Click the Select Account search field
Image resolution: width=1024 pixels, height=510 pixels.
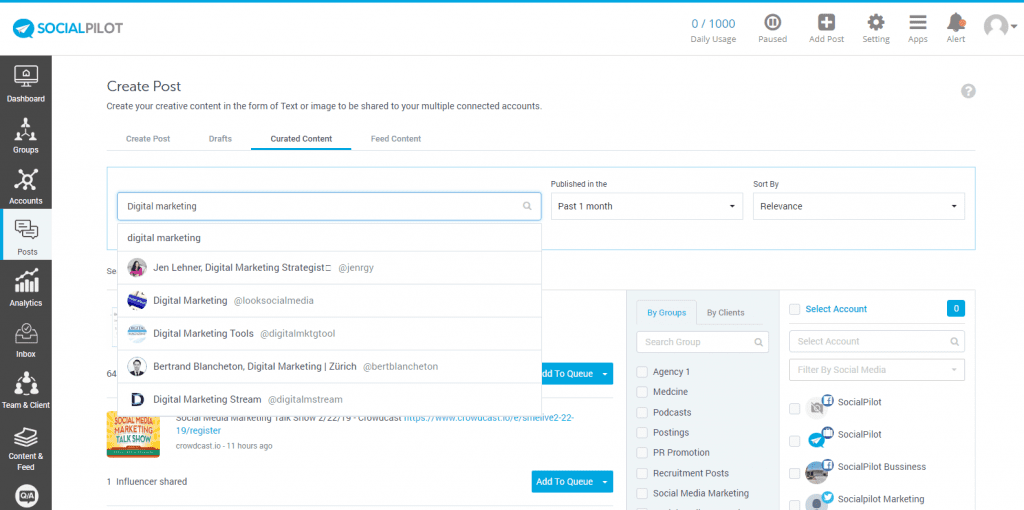(x=877, y=342)
